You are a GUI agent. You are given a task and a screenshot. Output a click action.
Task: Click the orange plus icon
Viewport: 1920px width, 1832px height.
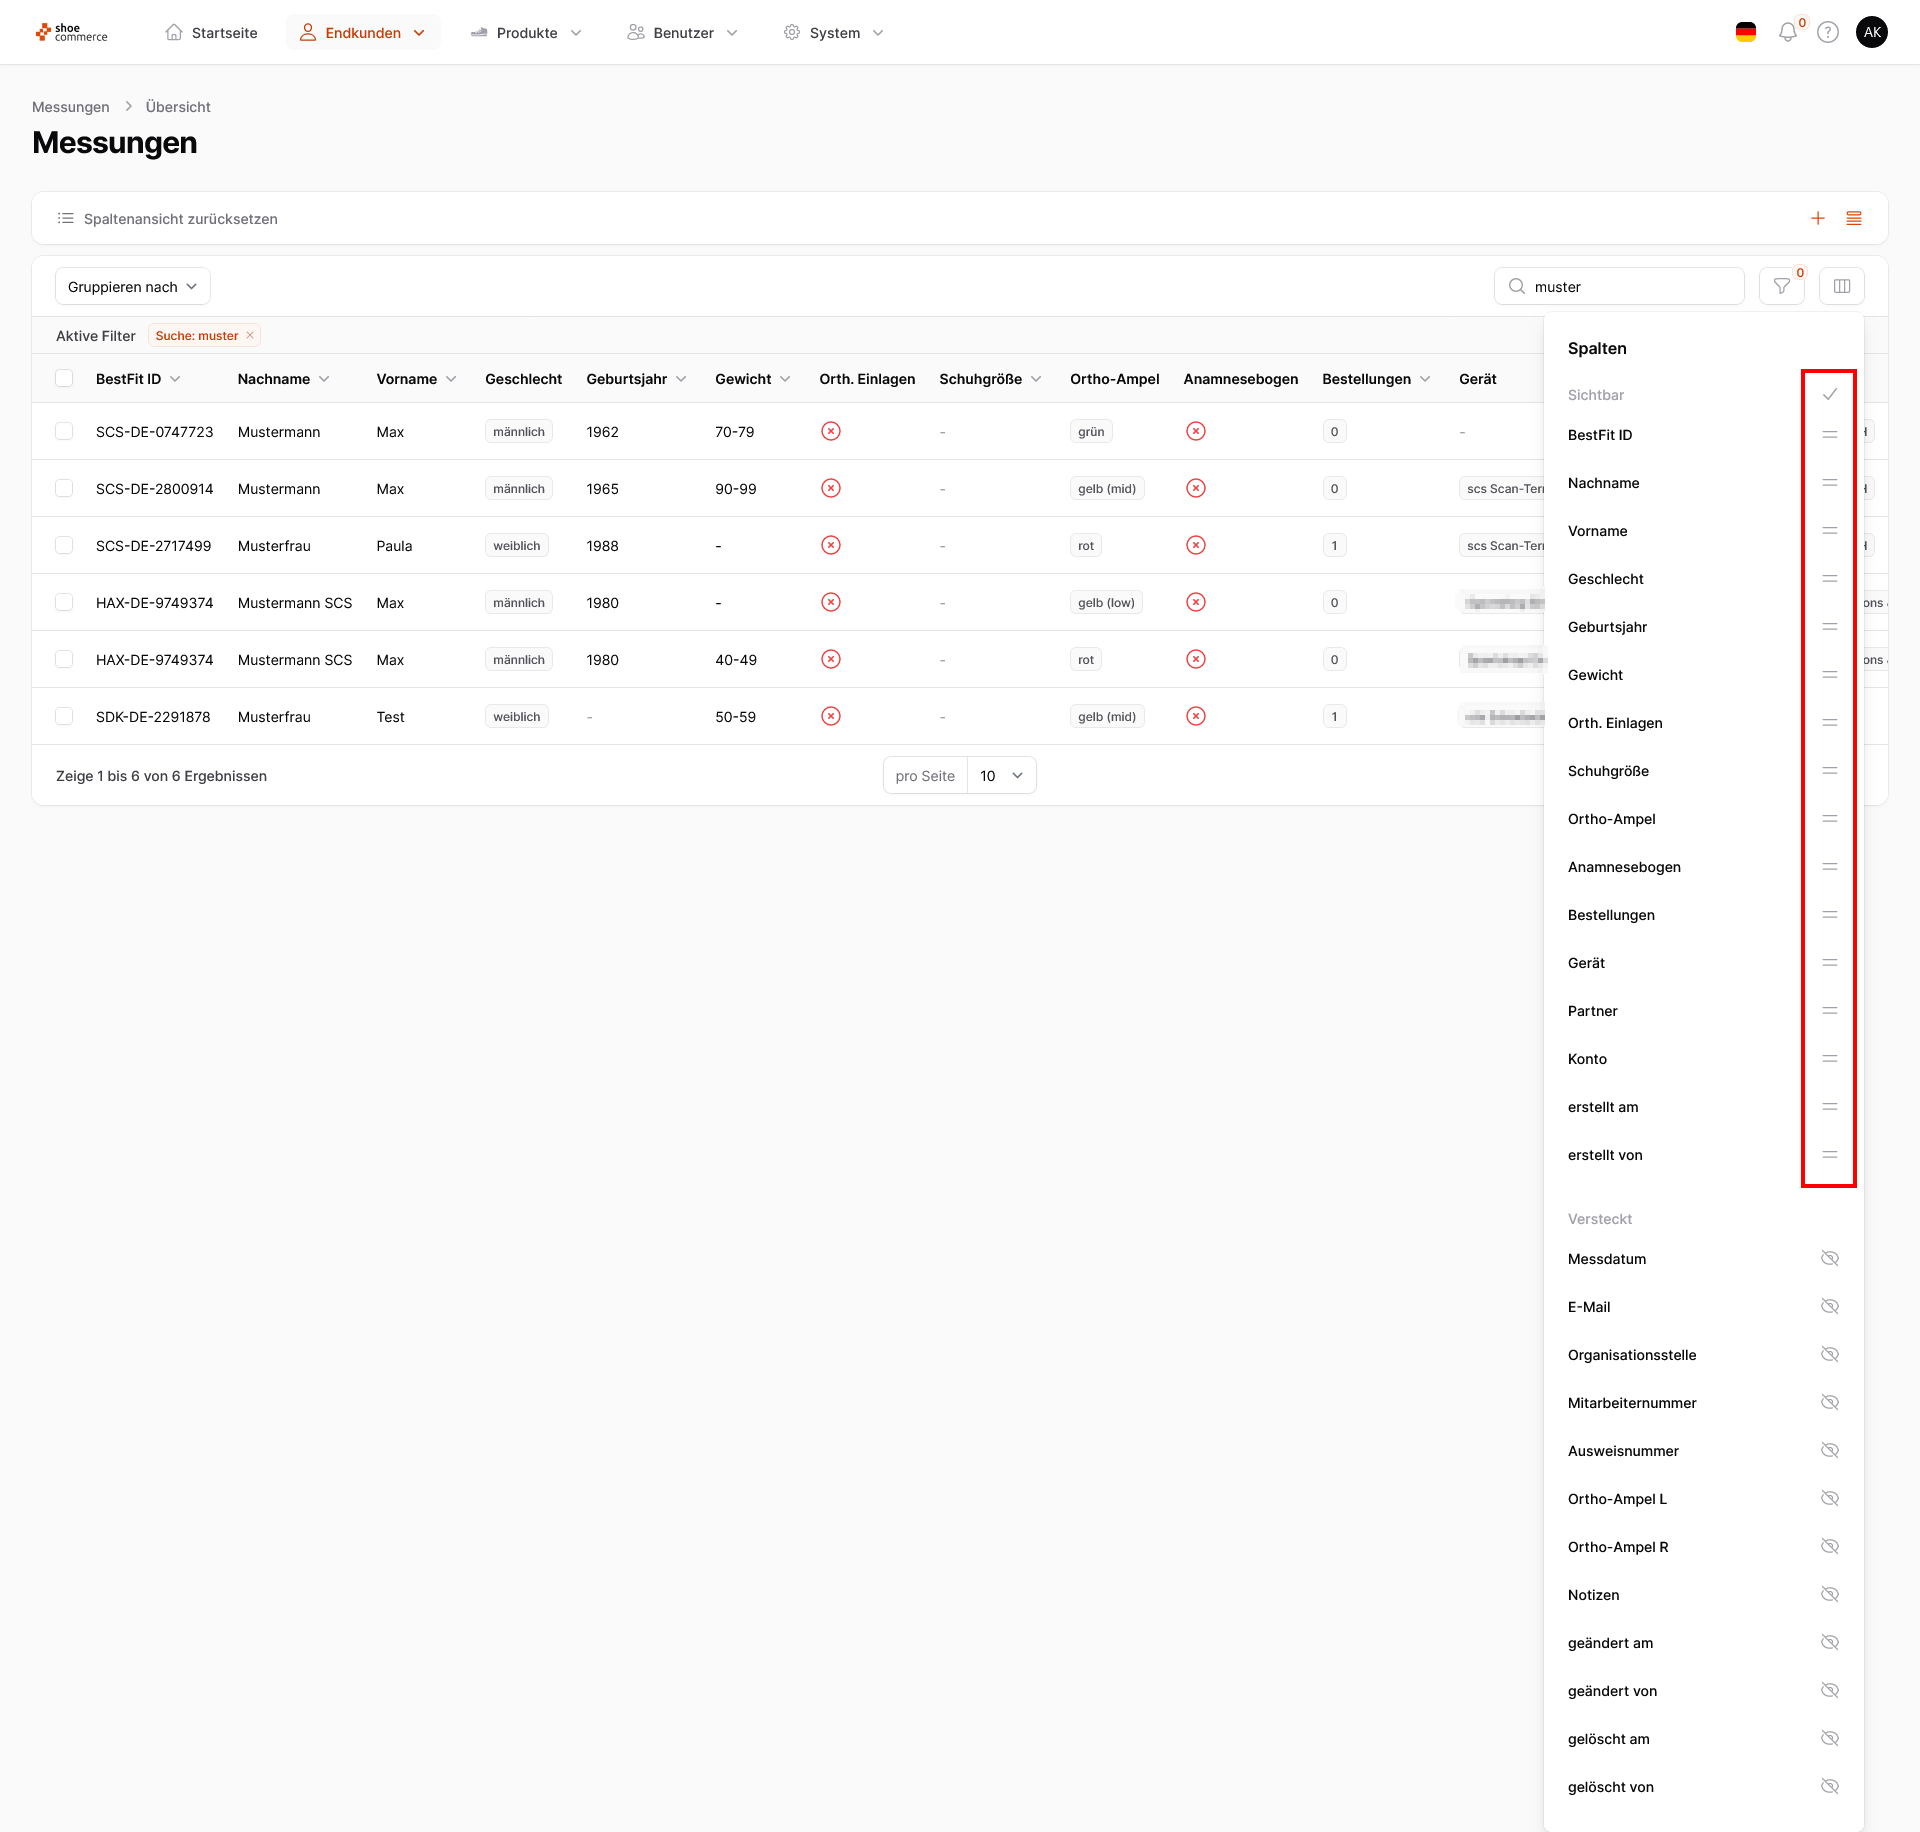(x=1818, y=219)
